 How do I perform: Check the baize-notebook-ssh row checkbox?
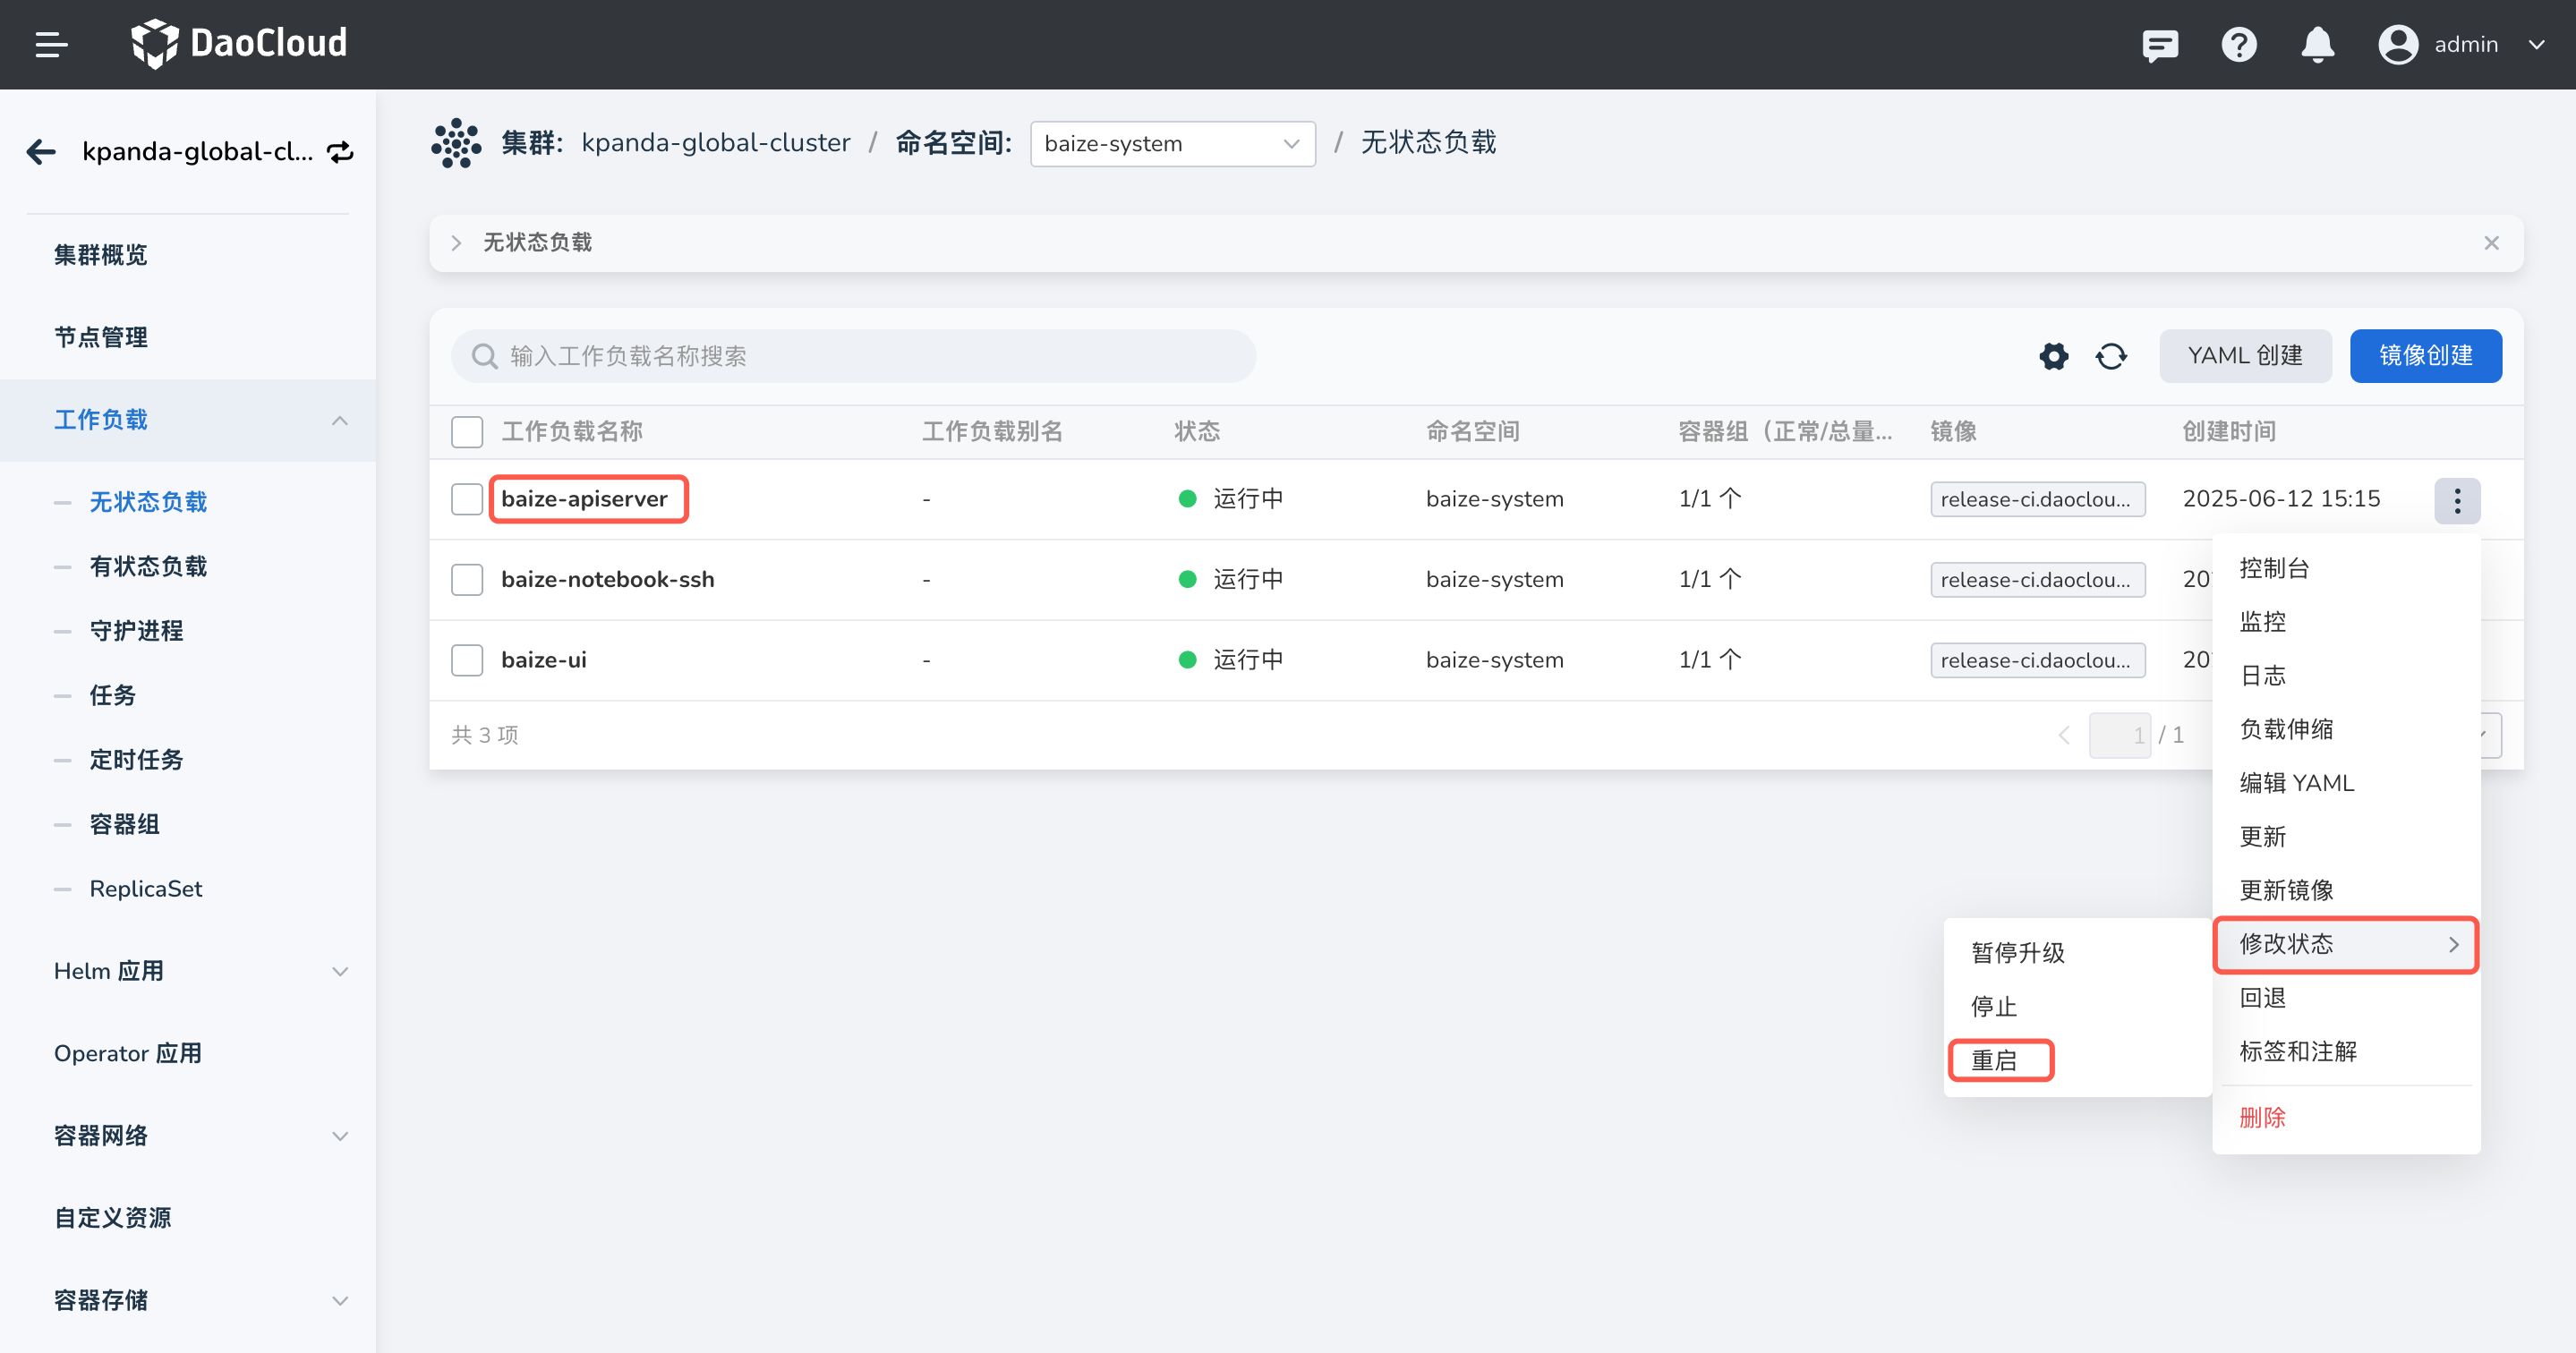pos(467,580)
